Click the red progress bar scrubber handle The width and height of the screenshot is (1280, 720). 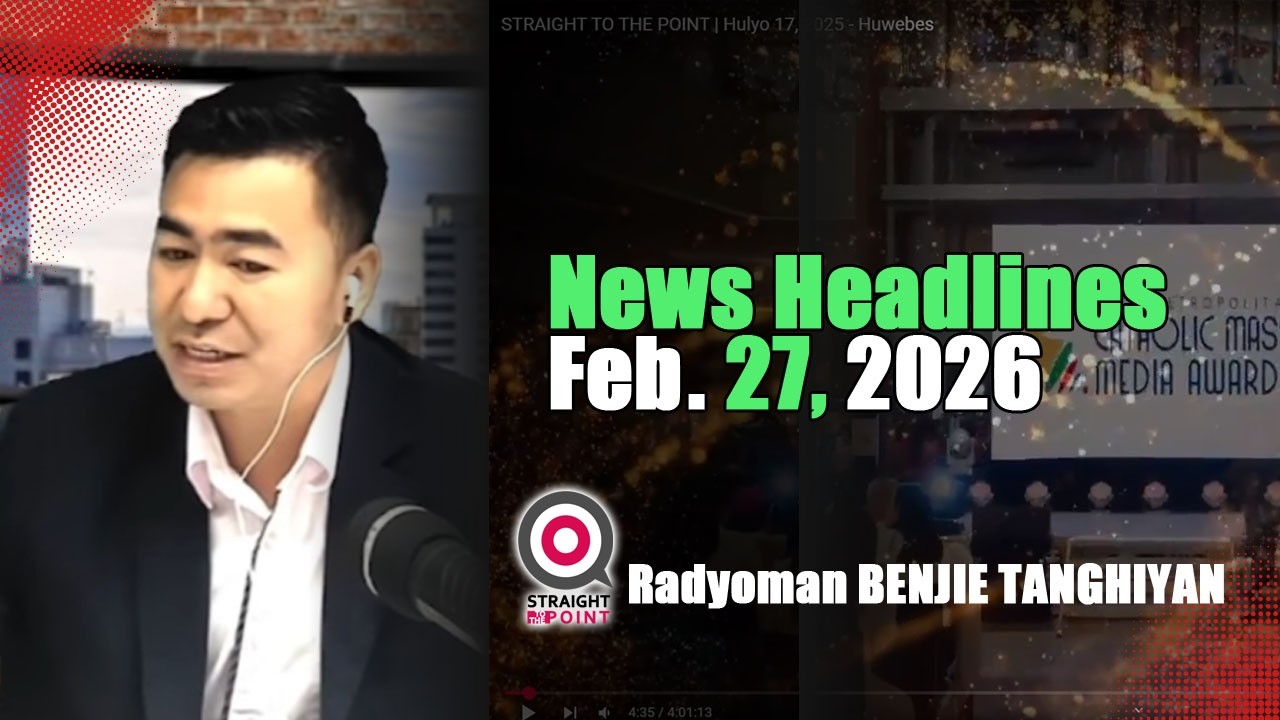pyautogui.click(x=530, y=692)
